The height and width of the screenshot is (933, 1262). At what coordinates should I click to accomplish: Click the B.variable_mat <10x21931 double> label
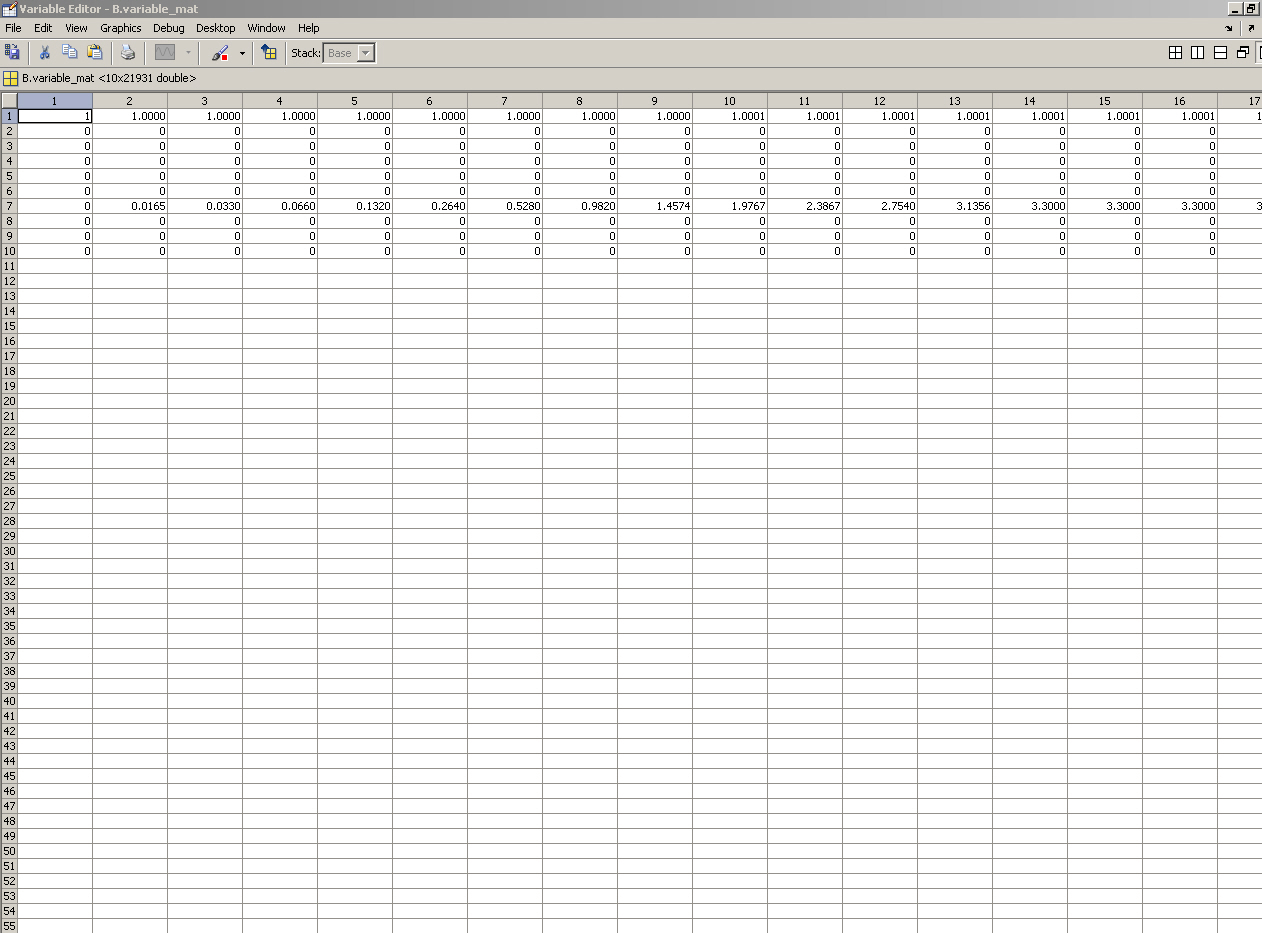(x=109, y=78)
